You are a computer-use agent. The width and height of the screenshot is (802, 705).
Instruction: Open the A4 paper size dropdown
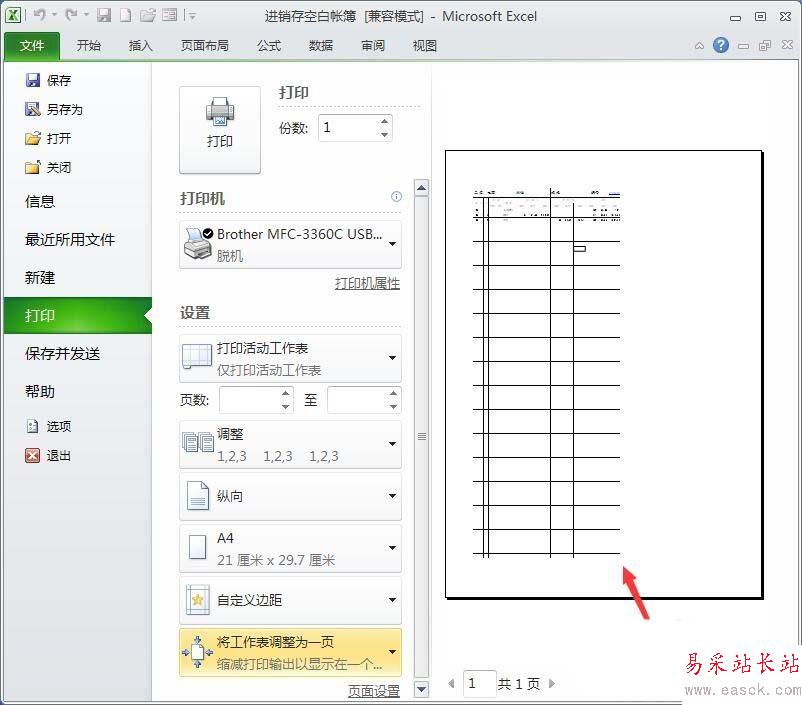290,548
